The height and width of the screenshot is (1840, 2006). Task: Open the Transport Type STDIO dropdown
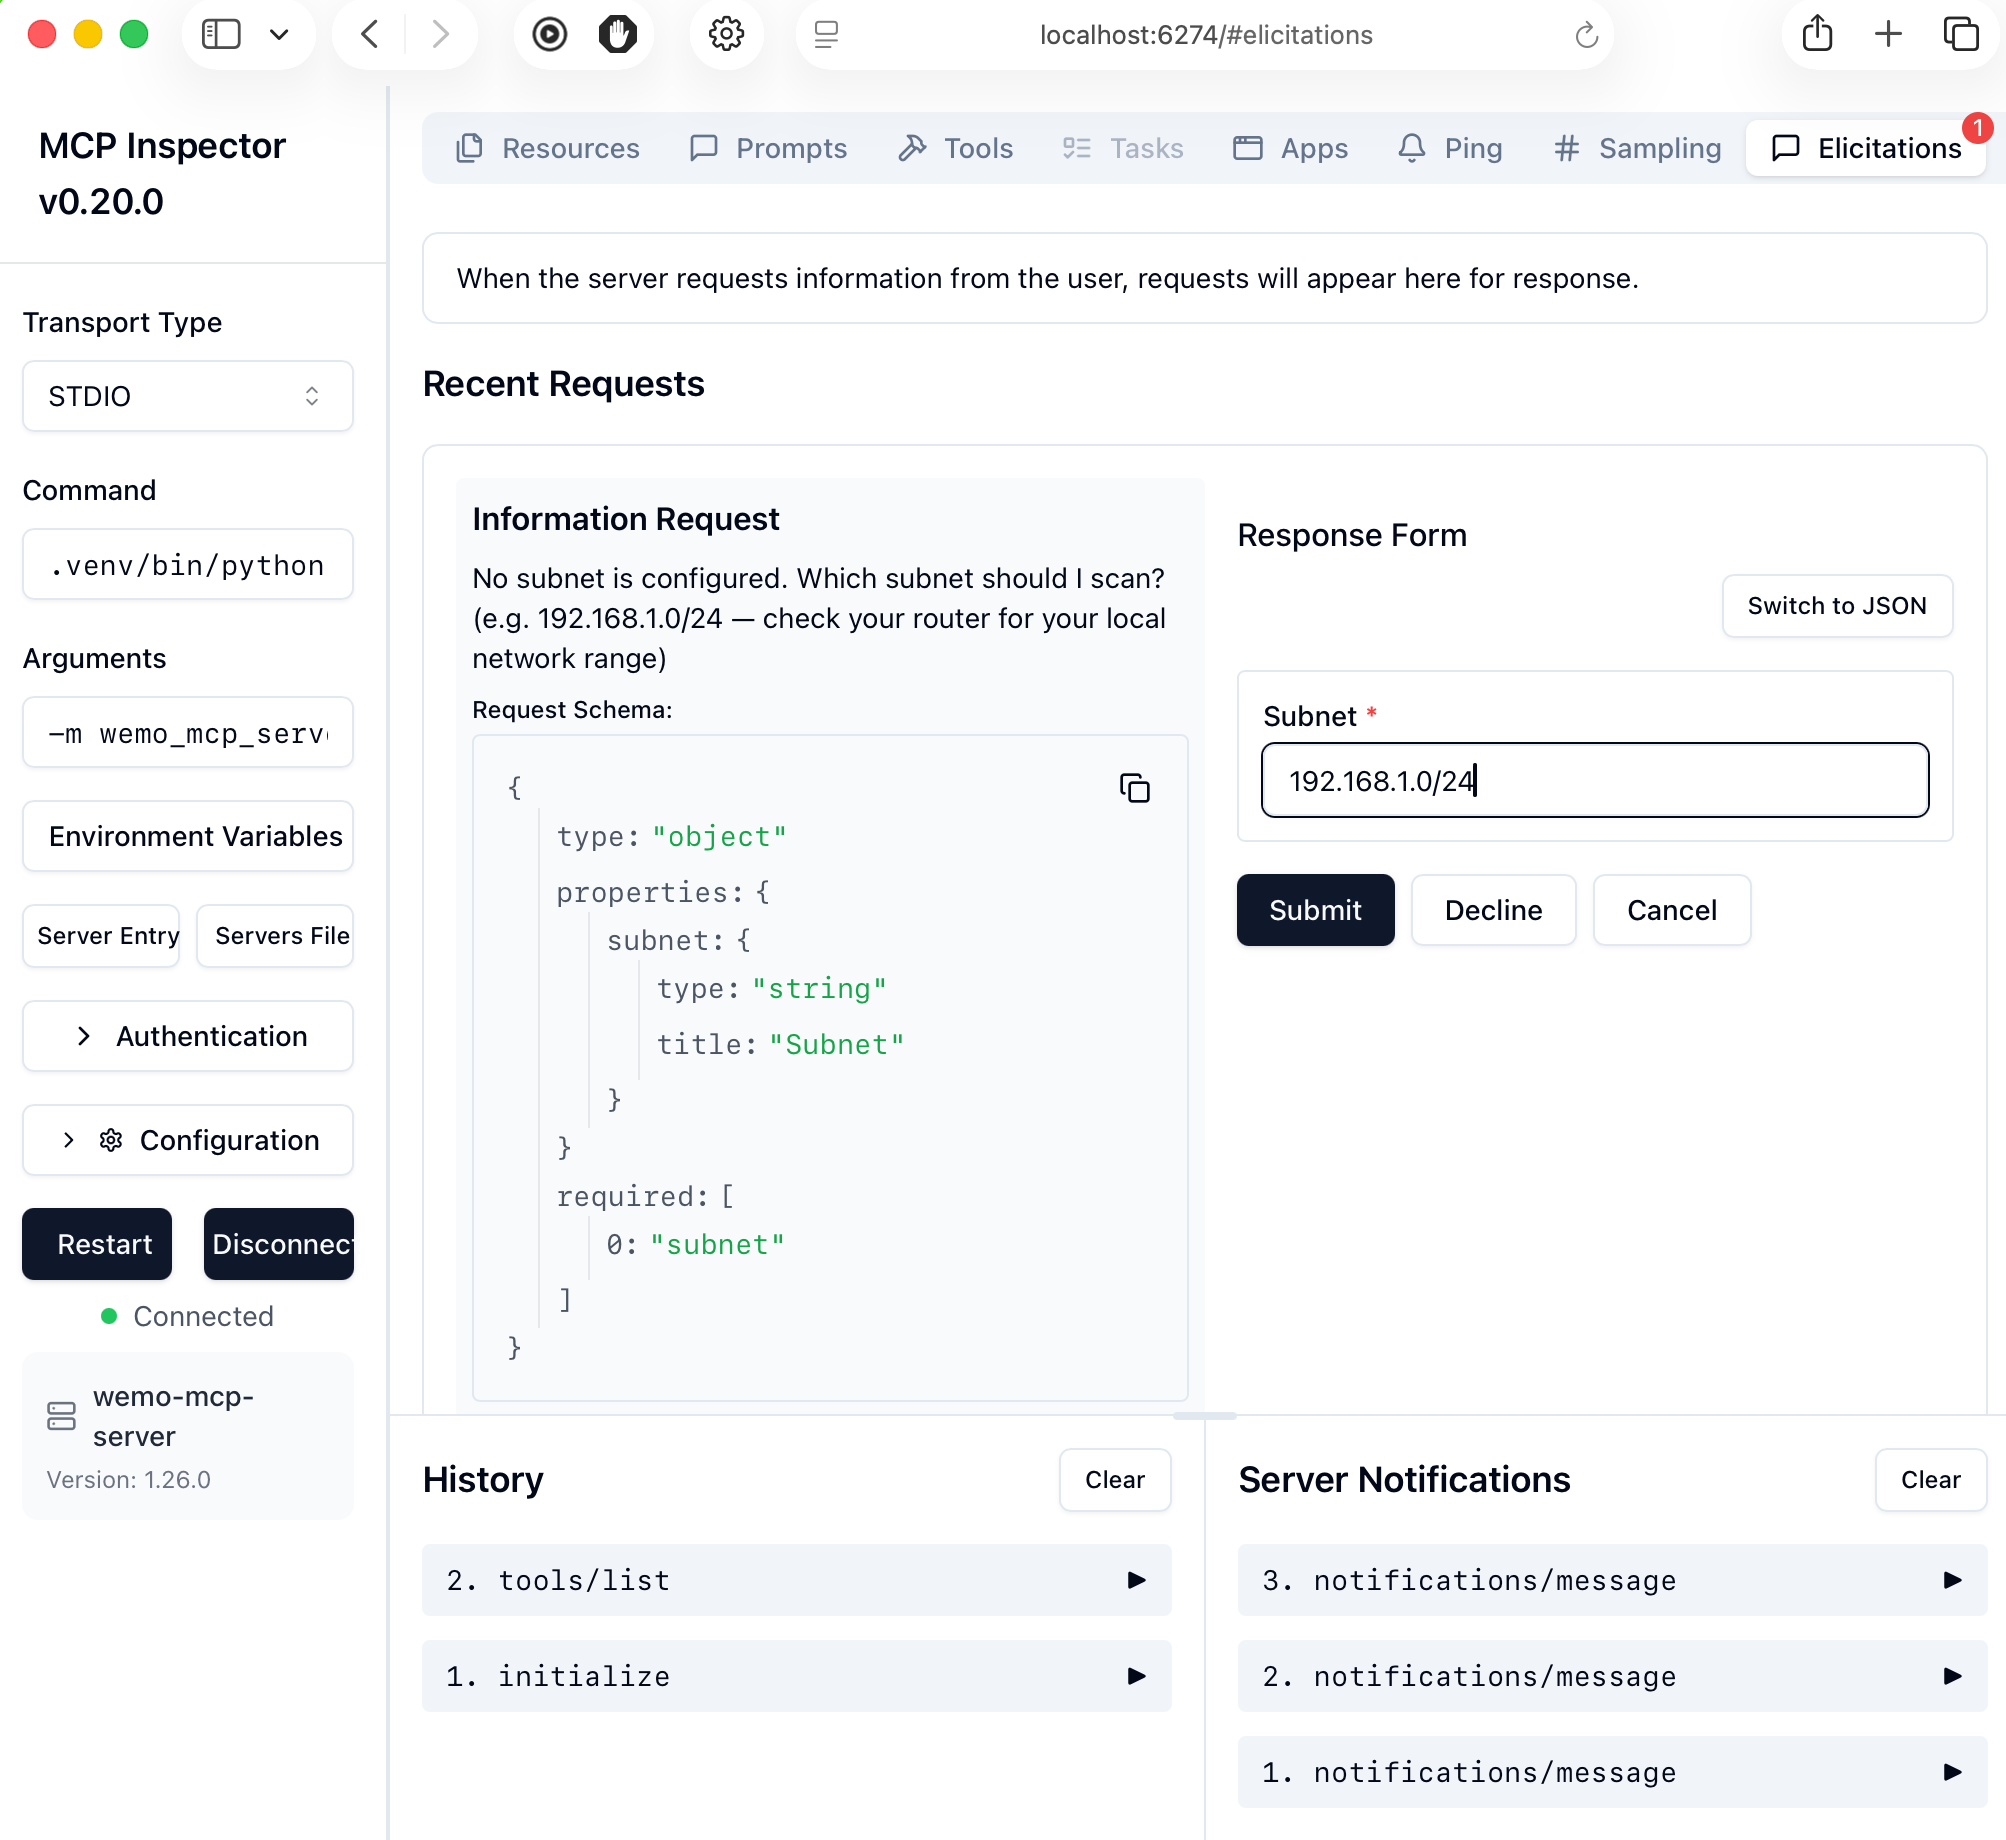[x=187, y=396]
